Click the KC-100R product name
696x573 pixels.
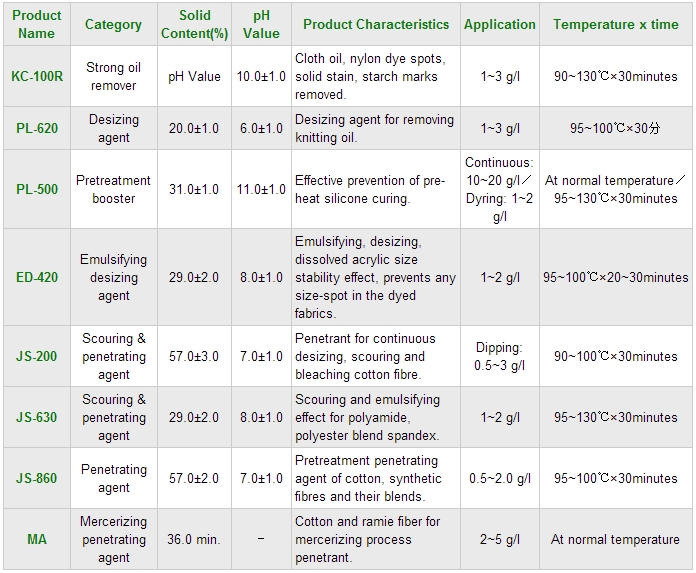tap(37, 76)
